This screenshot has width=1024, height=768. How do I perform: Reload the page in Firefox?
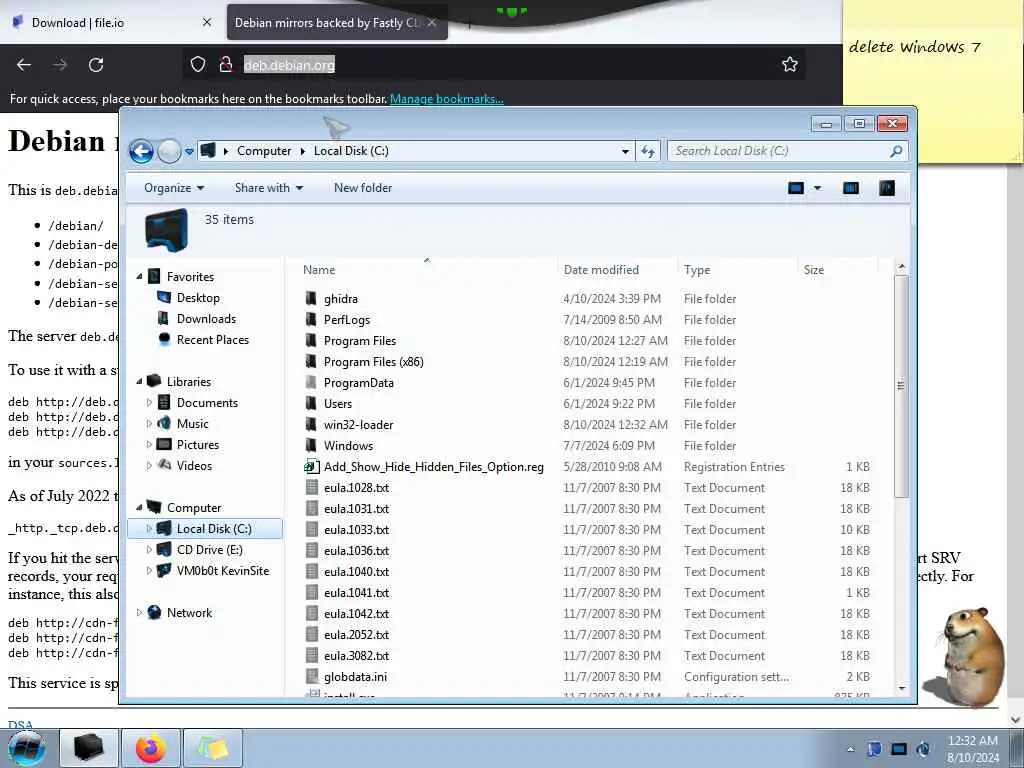[x=96, y=65]
